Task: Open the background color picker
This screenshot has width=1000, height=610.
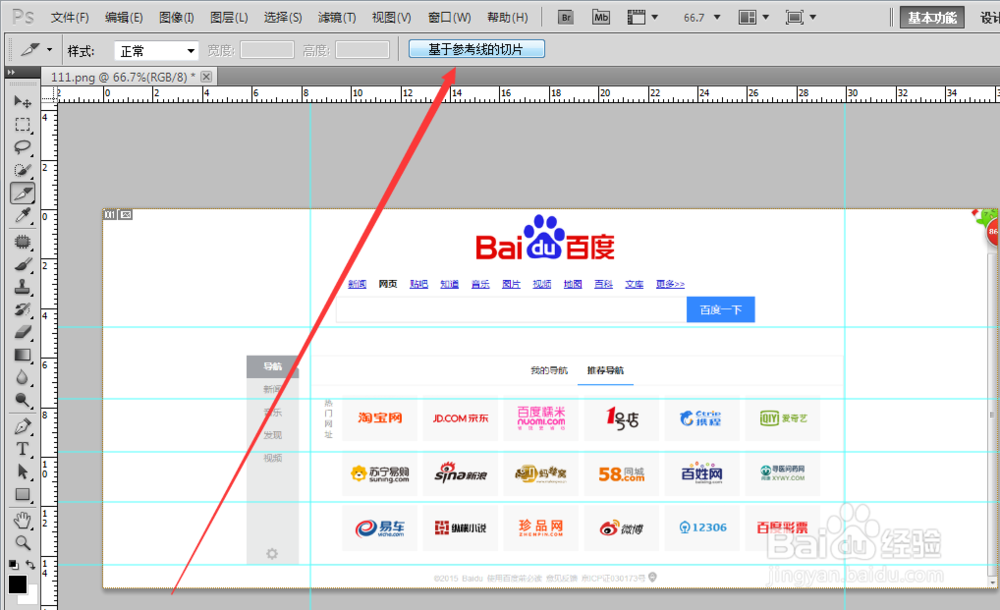Action: point(31,597)
